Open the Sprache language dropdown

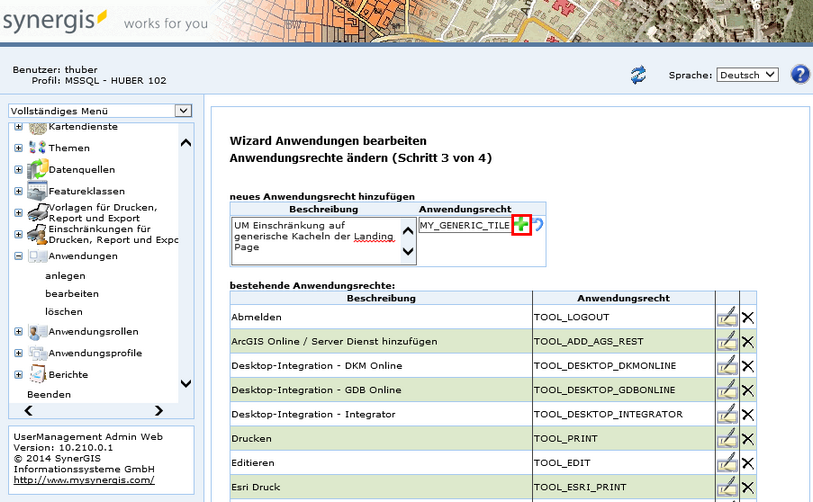click(748, 75)
